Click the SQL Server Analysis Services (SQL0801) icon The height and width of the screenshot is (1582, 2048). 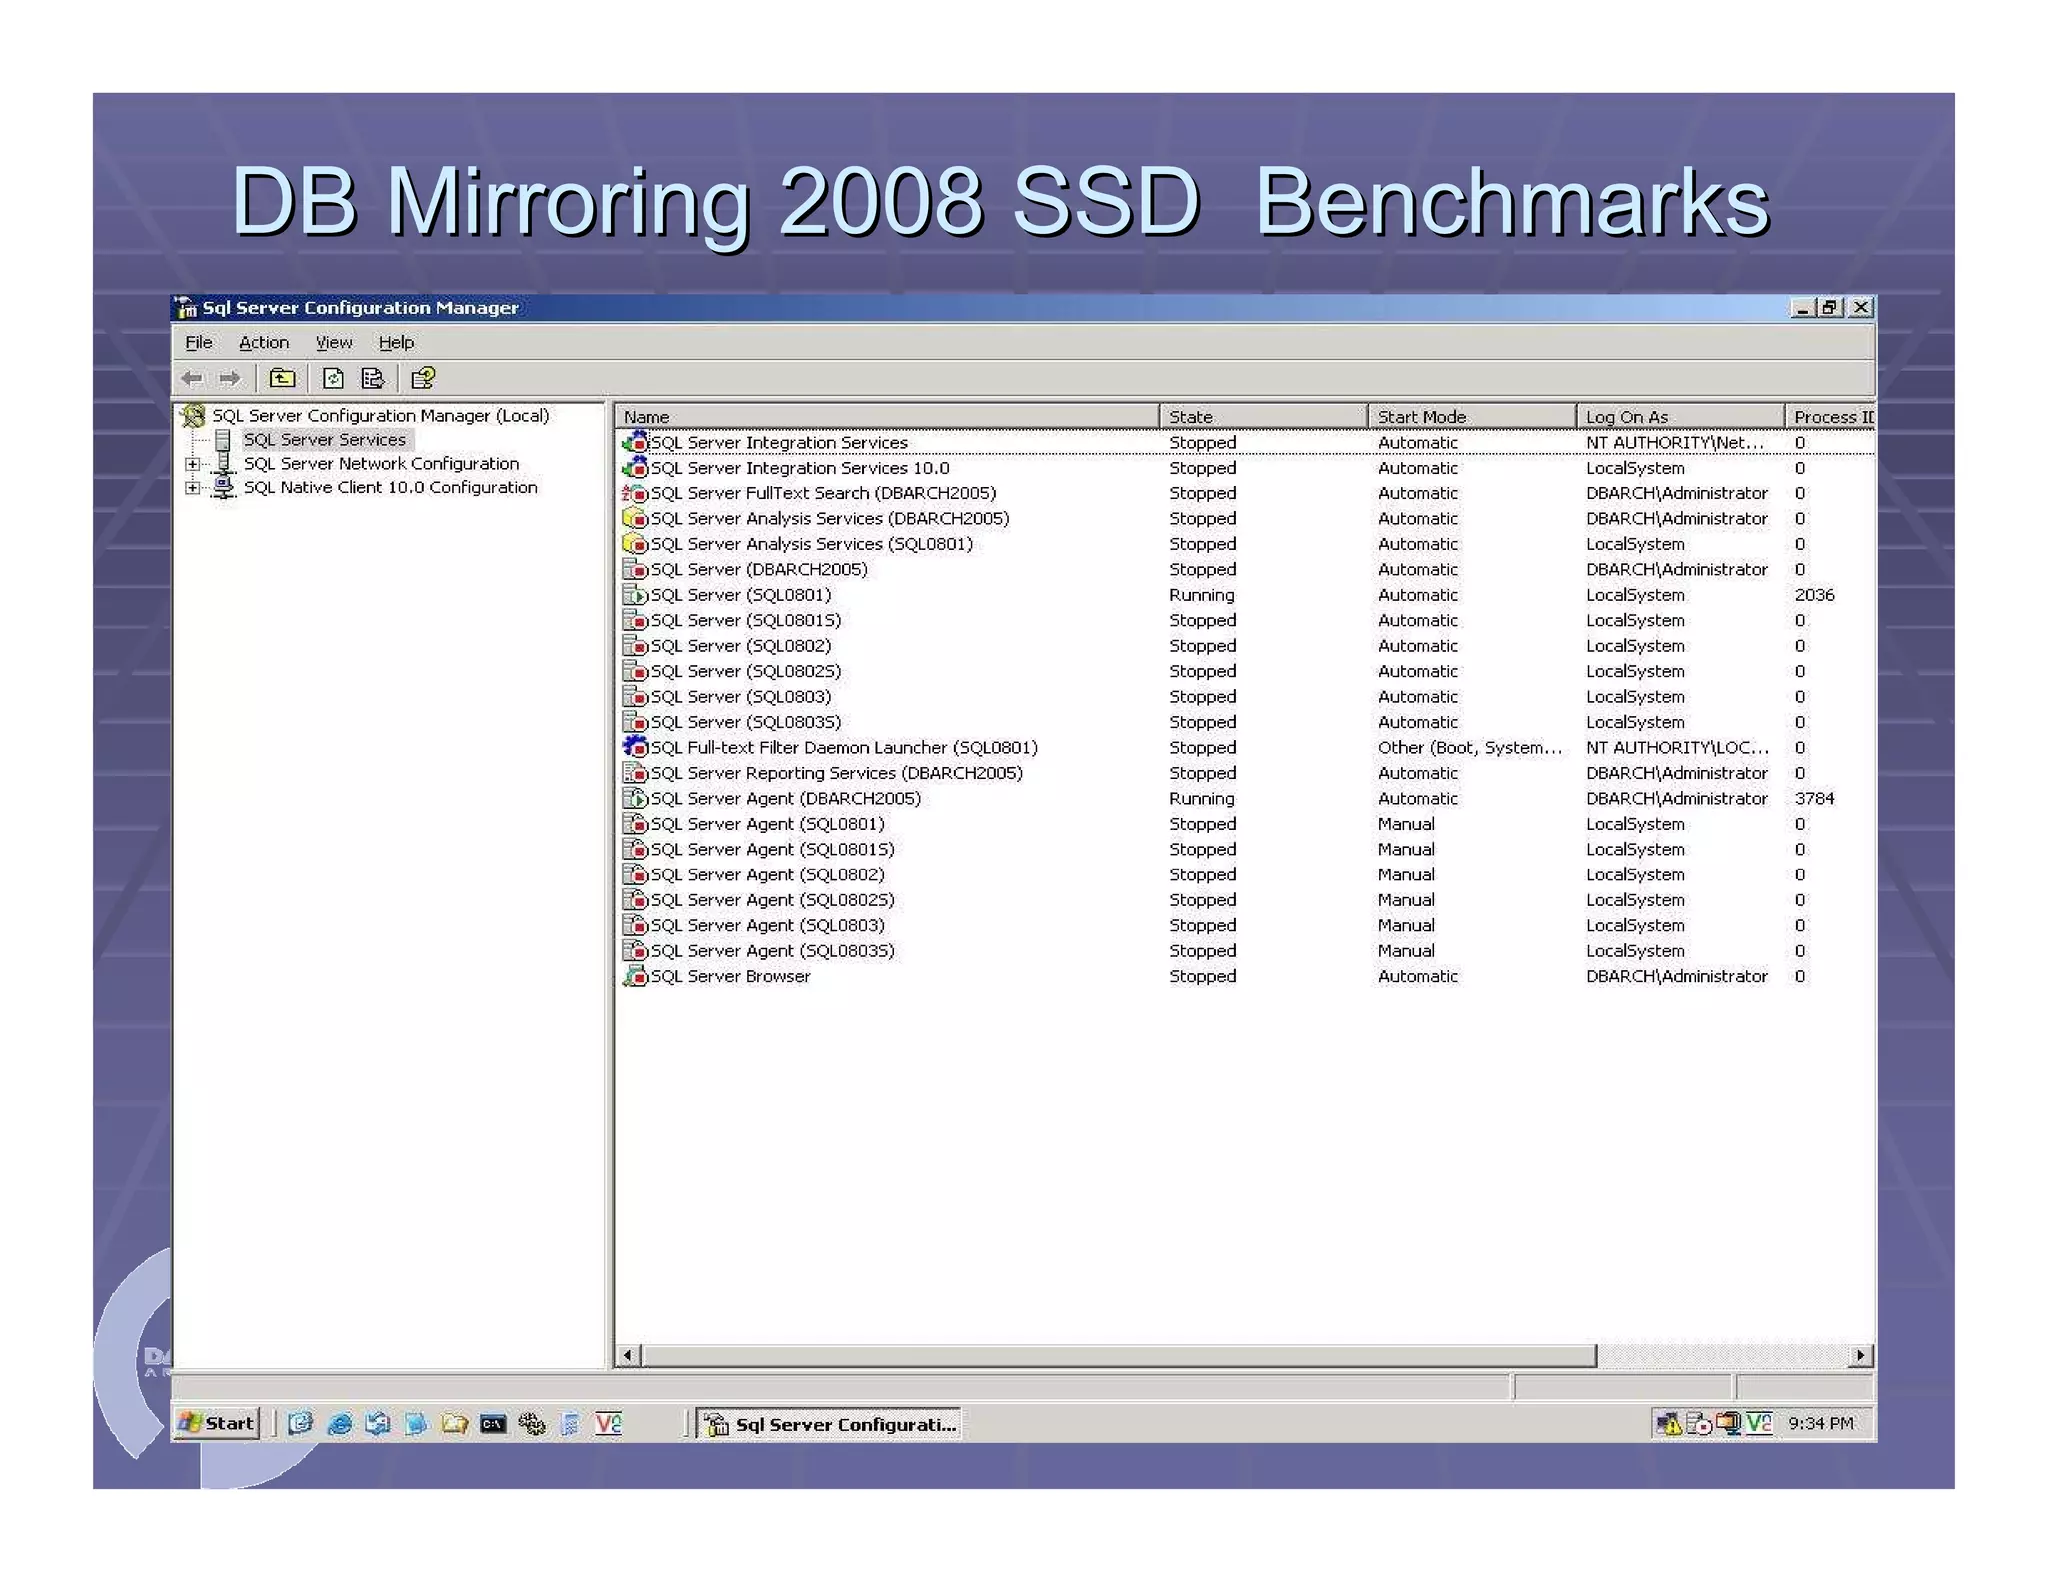click(635, 543)
